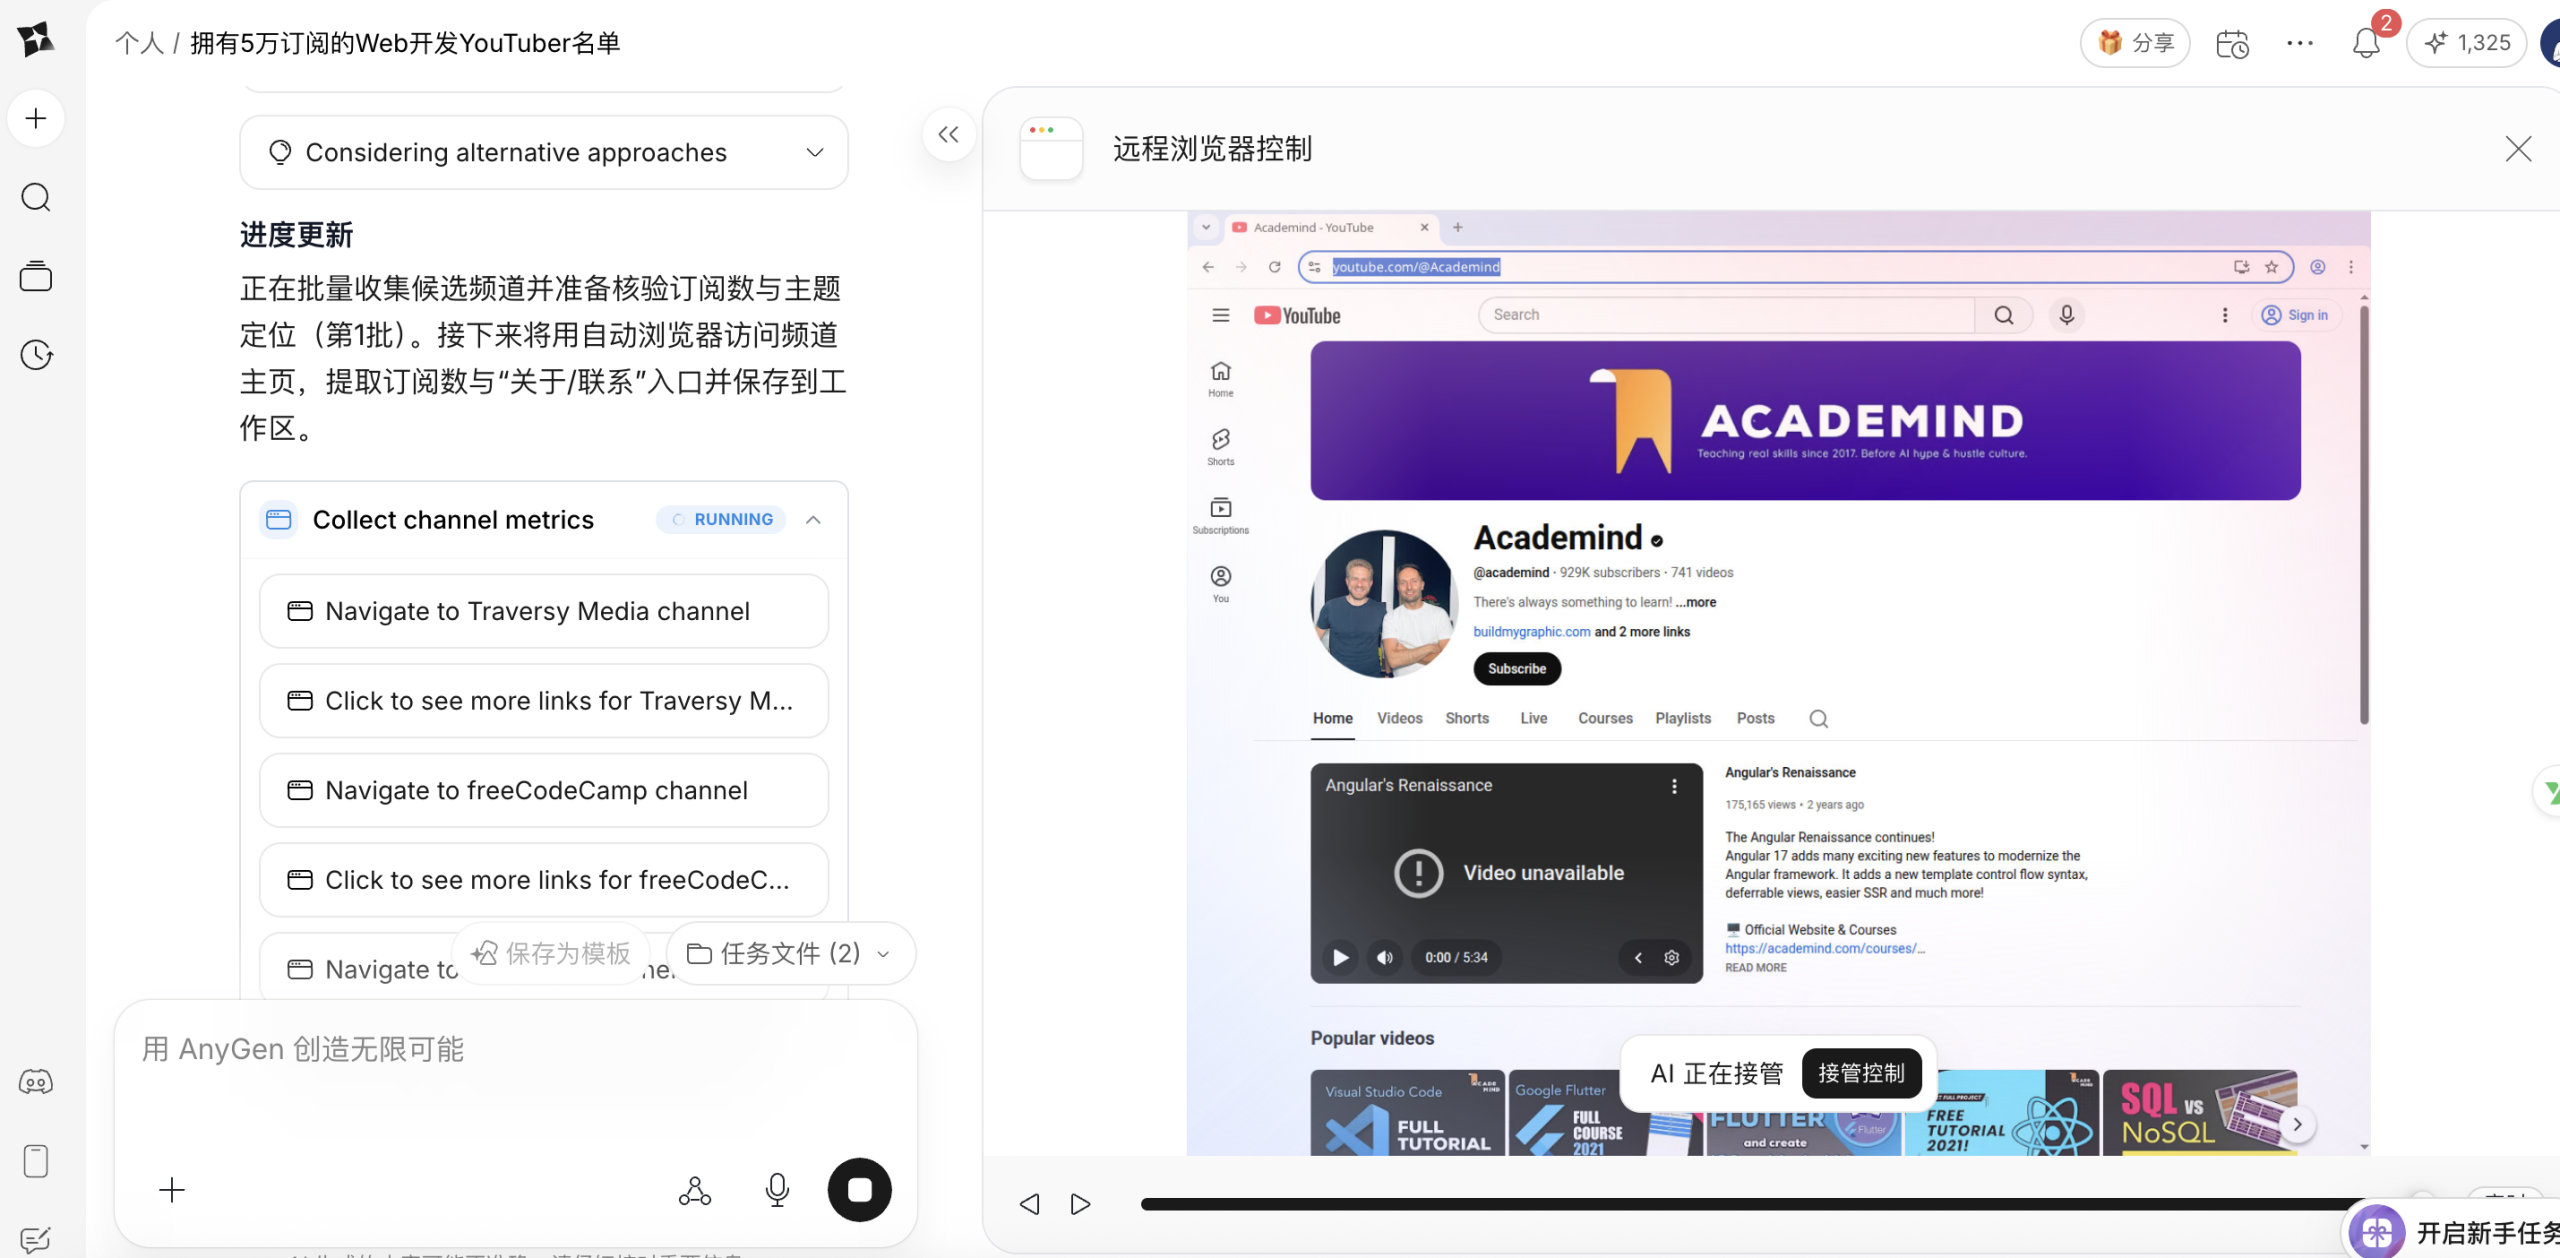Click the Subscribe button on Academind channel
Image resolution: width=2560 pixels, height=1258 pixels.
click(x=1516, y=668)
